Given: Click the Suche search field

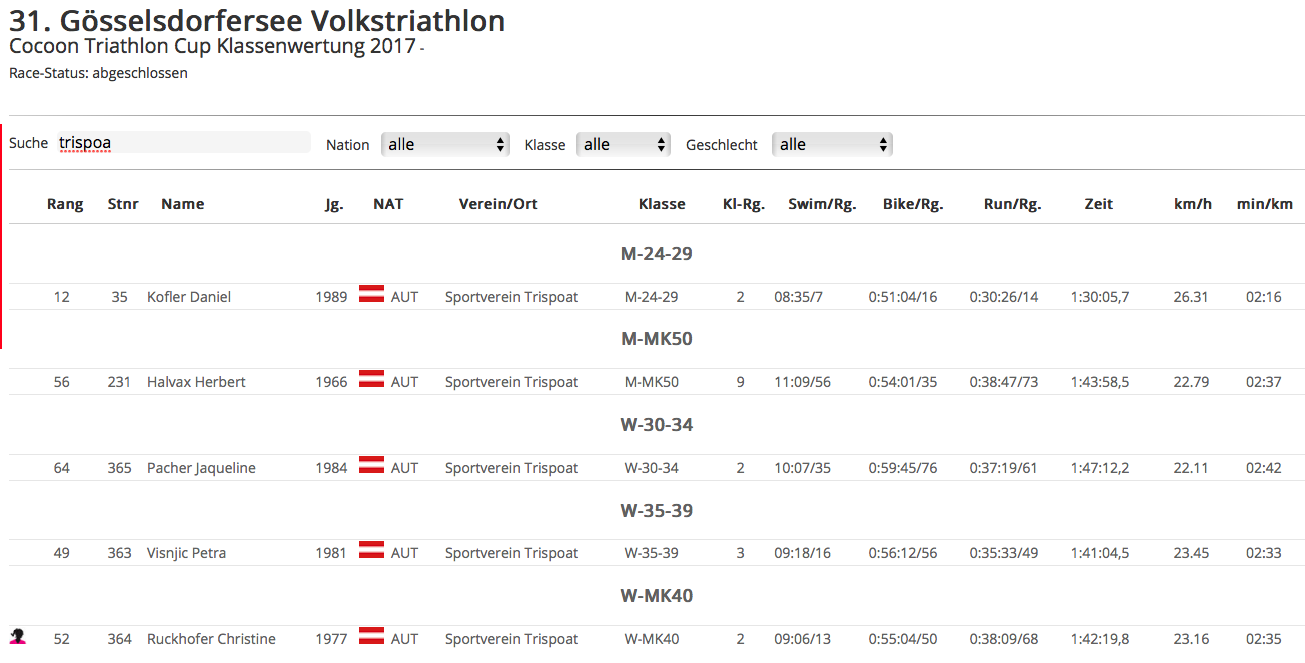Looking at the screenshot, I should coord(182,143).
